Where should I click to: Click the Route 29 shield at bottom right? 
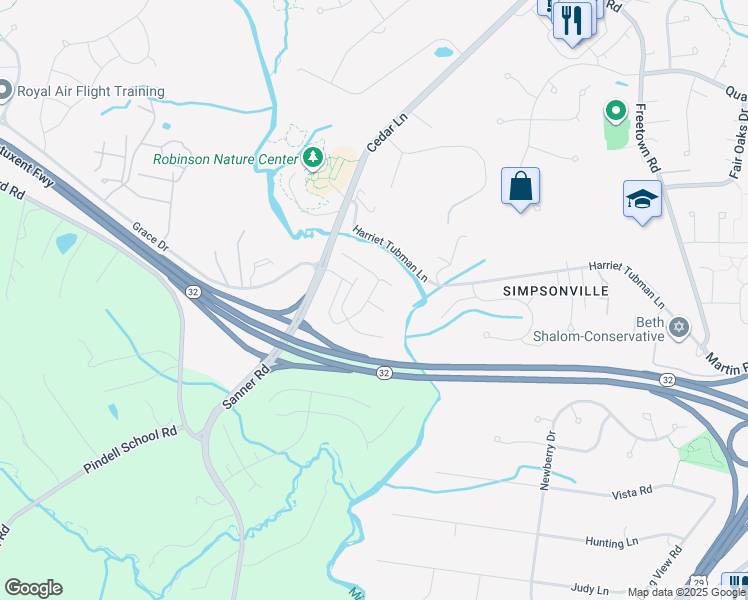[x=699, y=582]
